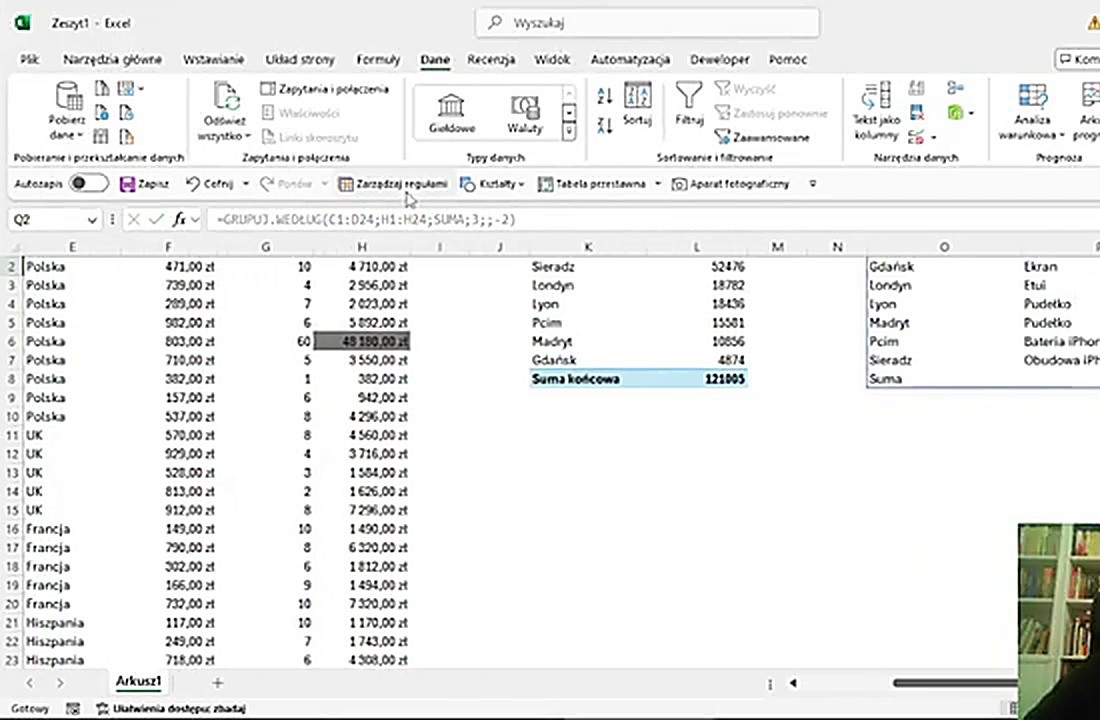Click Zarządzaj regułami button
This screenshot has width=1100, height=720.
click(393, 184)
